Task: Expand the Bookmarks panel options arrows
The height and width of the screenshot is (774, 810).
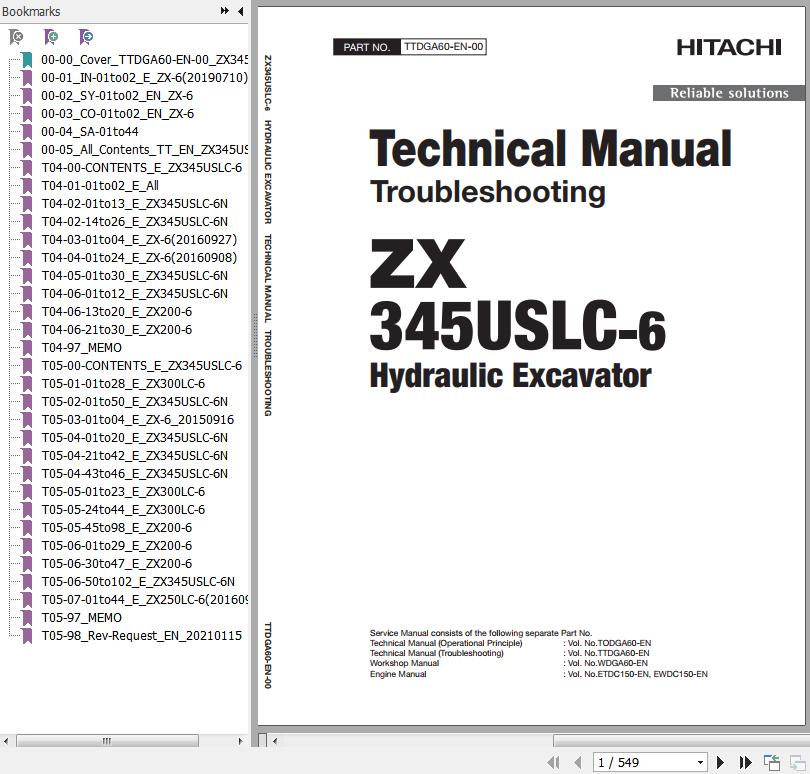Action: (x=224, y=11)
